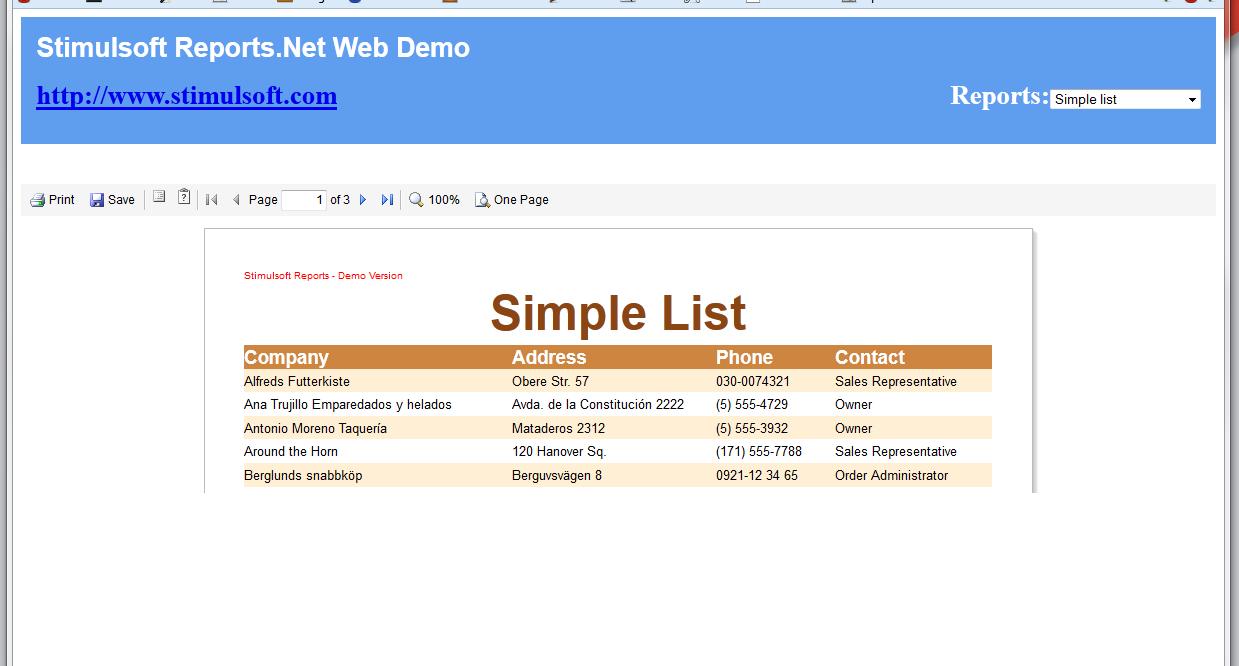The height and width of the screenshot is (666, 1239).
Task: Click the Simple List report title
Action: pos(618,313)
